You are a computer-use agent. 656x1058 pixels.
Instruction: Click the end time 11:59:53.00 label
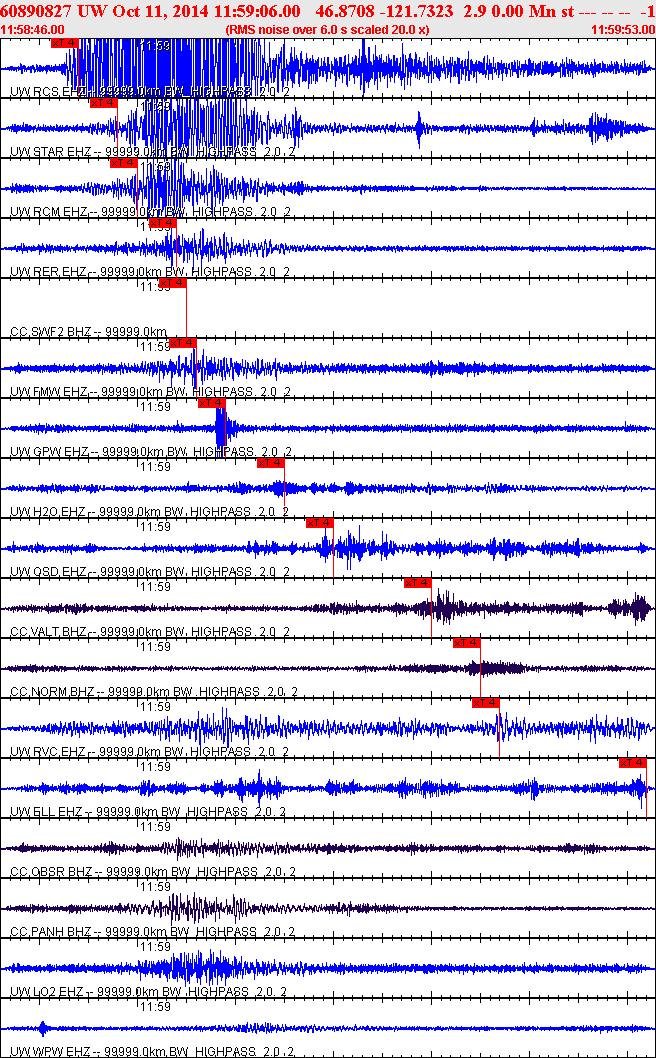tap(622, 30)
